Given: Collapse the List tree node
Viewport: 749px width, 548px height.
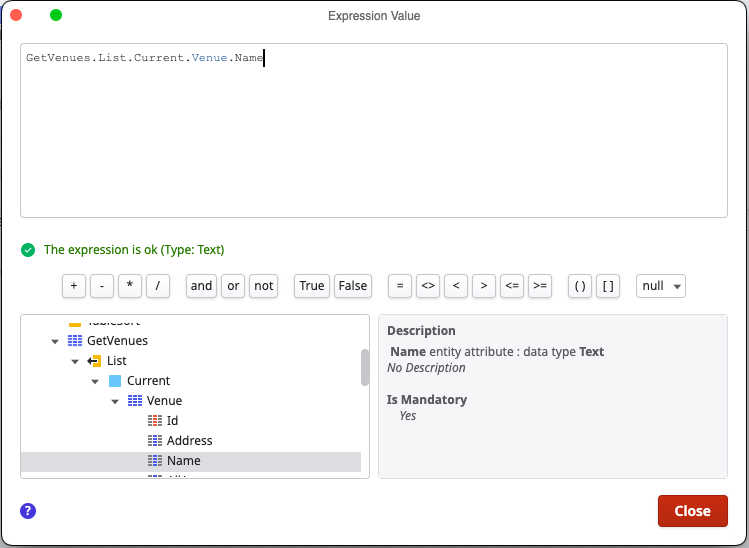Looking at the screenshot, I should click(75, 362).
